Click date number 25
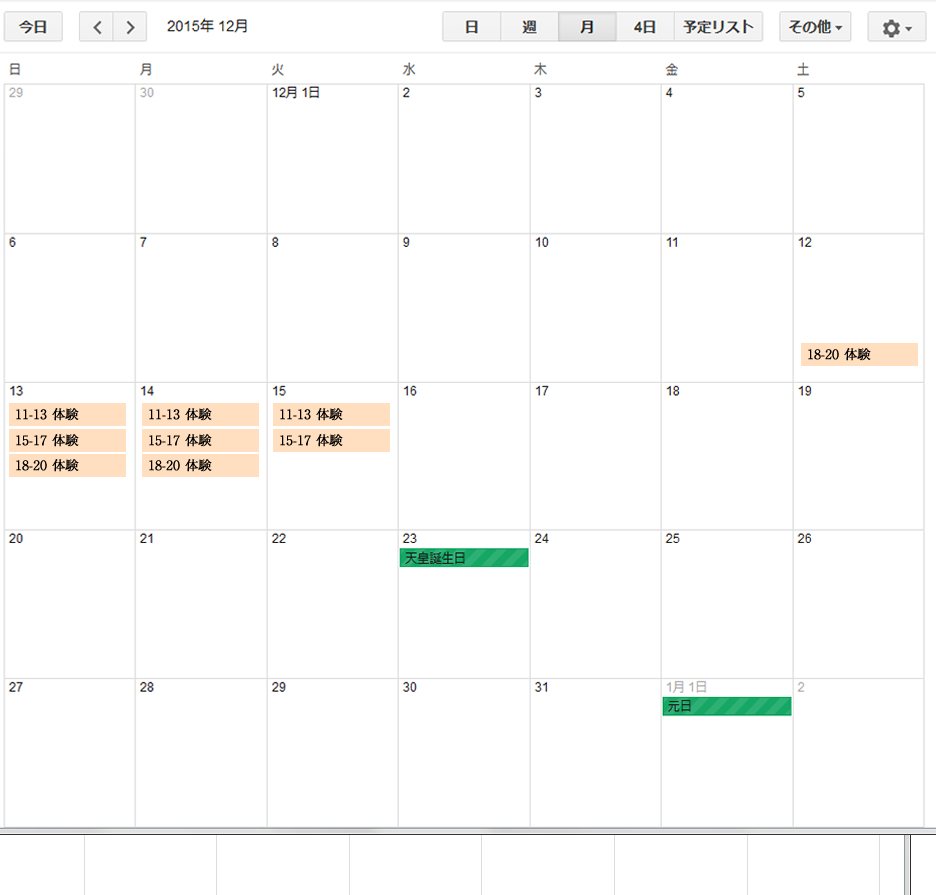 coord(673,539)
